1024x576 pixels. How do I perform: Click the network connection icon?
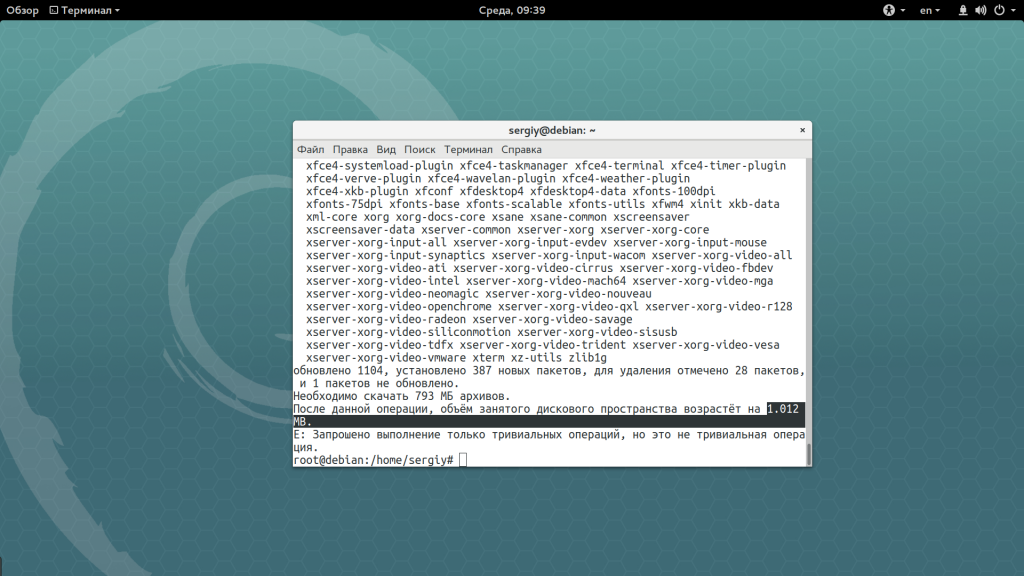963,10
